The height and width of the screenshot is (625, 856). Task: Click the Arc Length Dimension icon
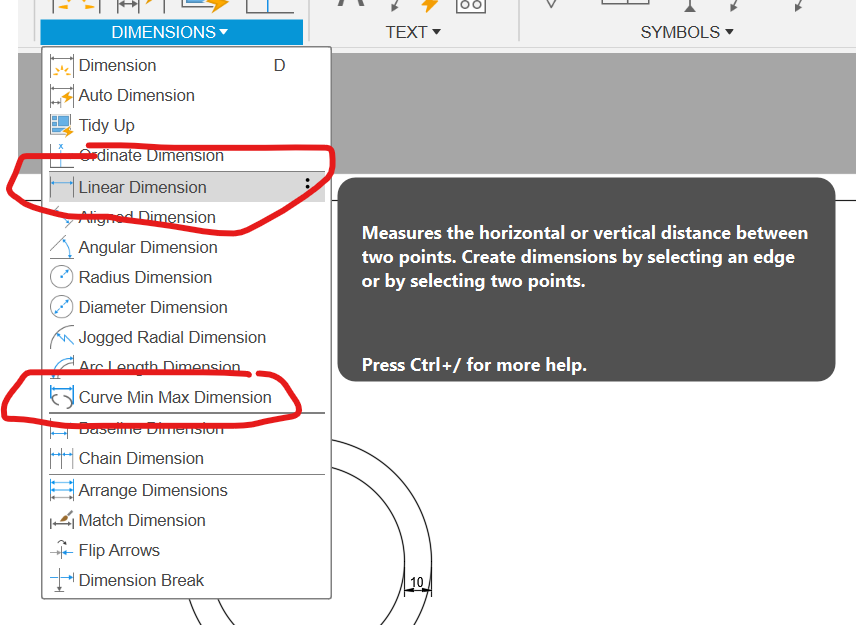click(x=61, y=367)
